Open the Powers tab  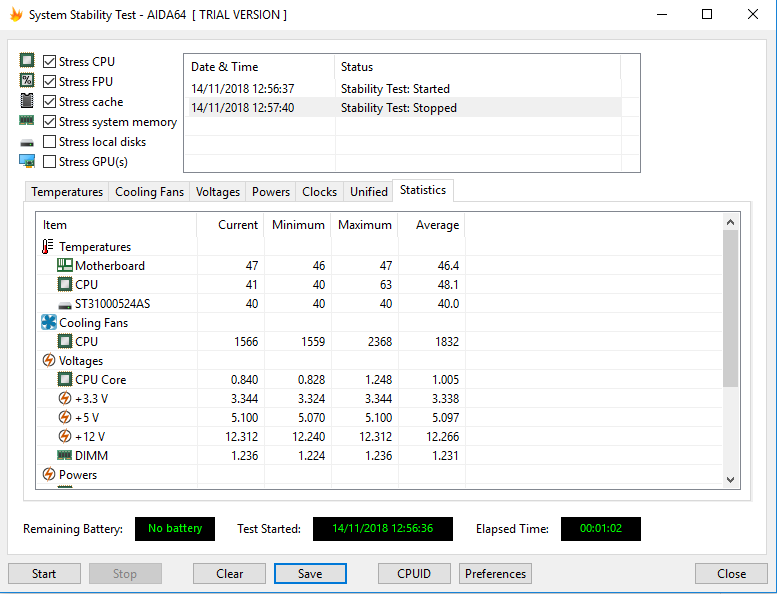[271, 192]
